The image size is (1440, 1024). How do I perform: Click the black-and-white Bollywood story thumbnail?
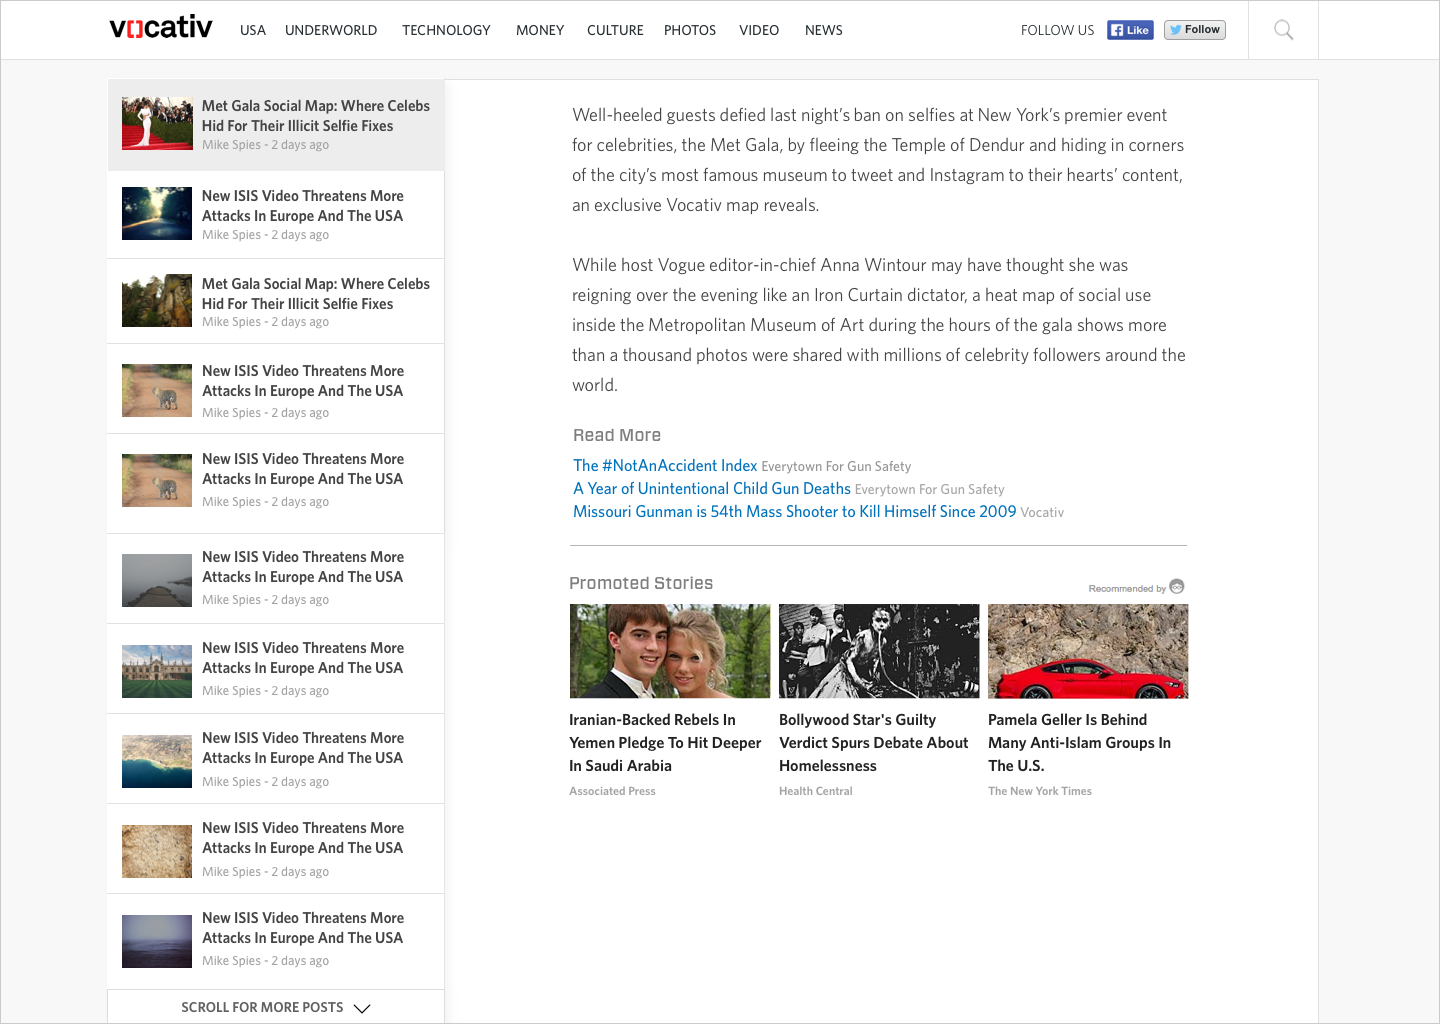click(x=879, y=651)
